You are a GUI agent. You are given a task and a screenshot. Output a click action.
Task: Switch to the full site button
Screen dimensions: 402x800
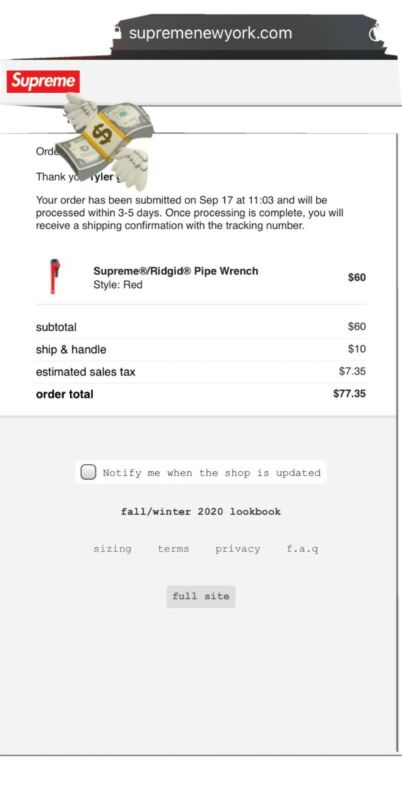pyautogui.click(x=200, y=596)
